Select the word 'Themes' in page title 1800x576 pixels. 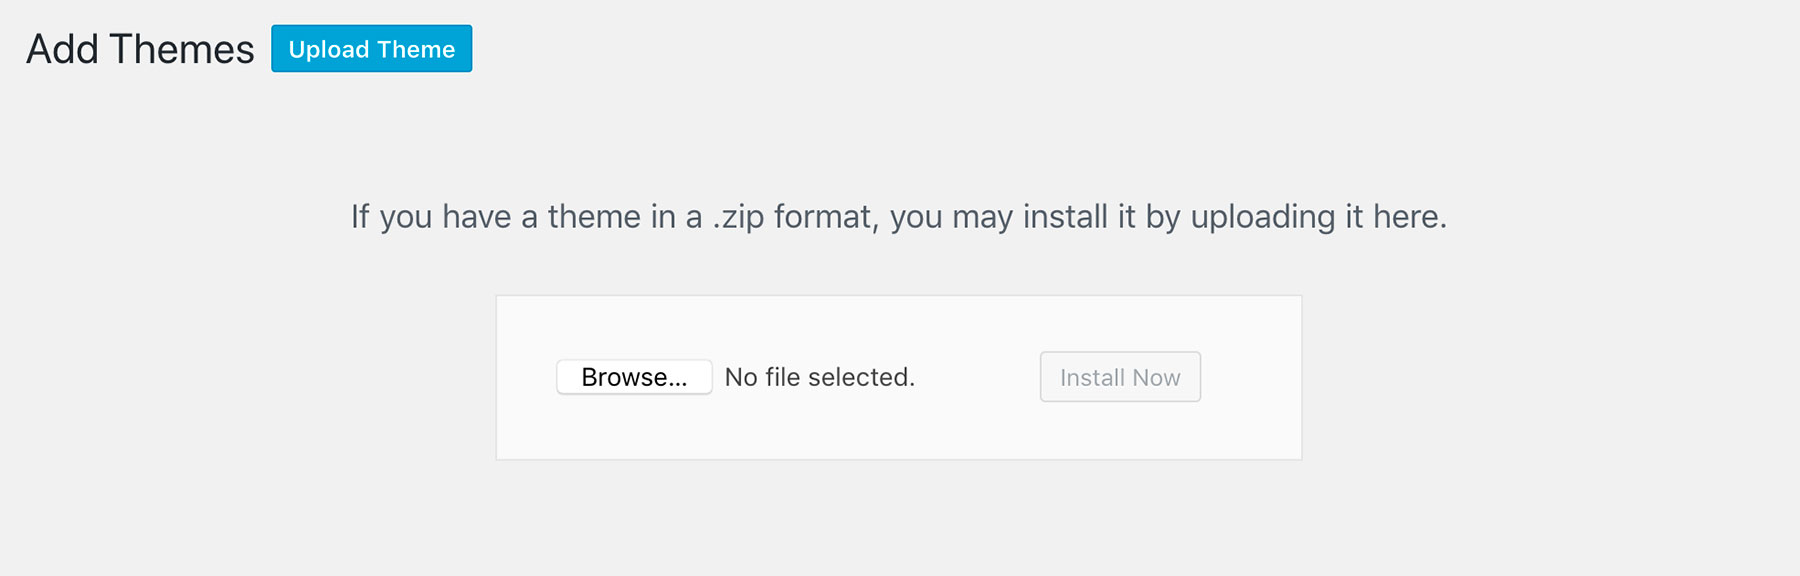[182, 49]
